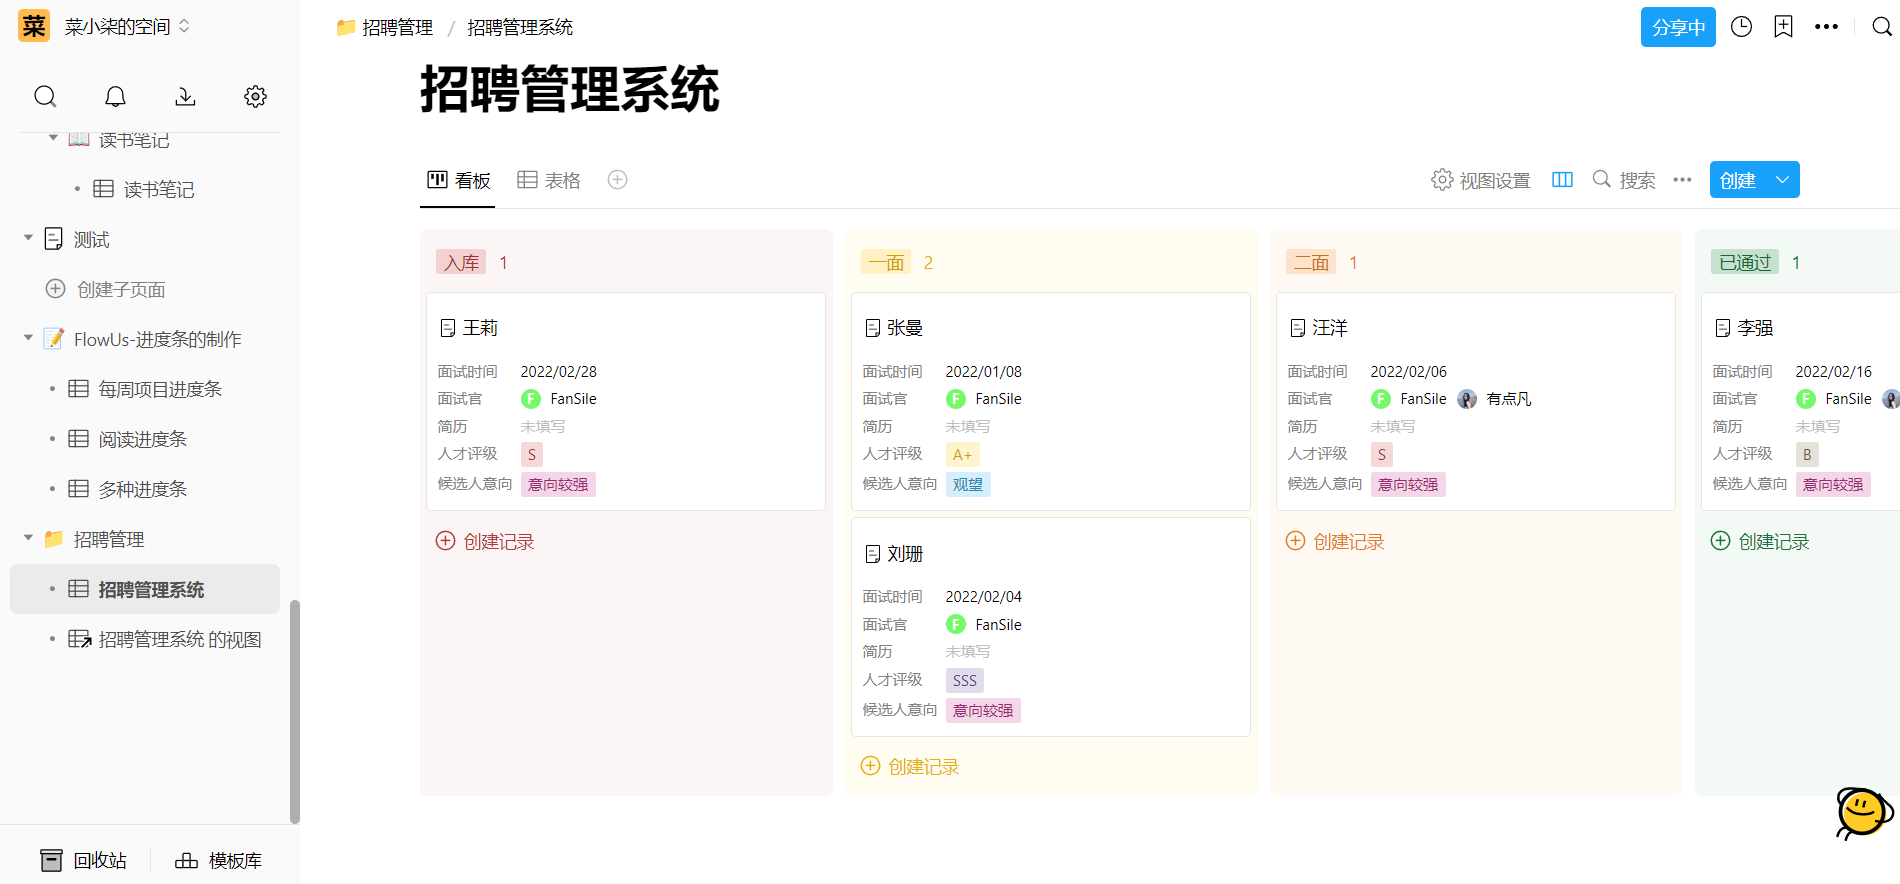Click top-right global search icon
This screenshot has width=1900, height=884.
(1881, 27)
